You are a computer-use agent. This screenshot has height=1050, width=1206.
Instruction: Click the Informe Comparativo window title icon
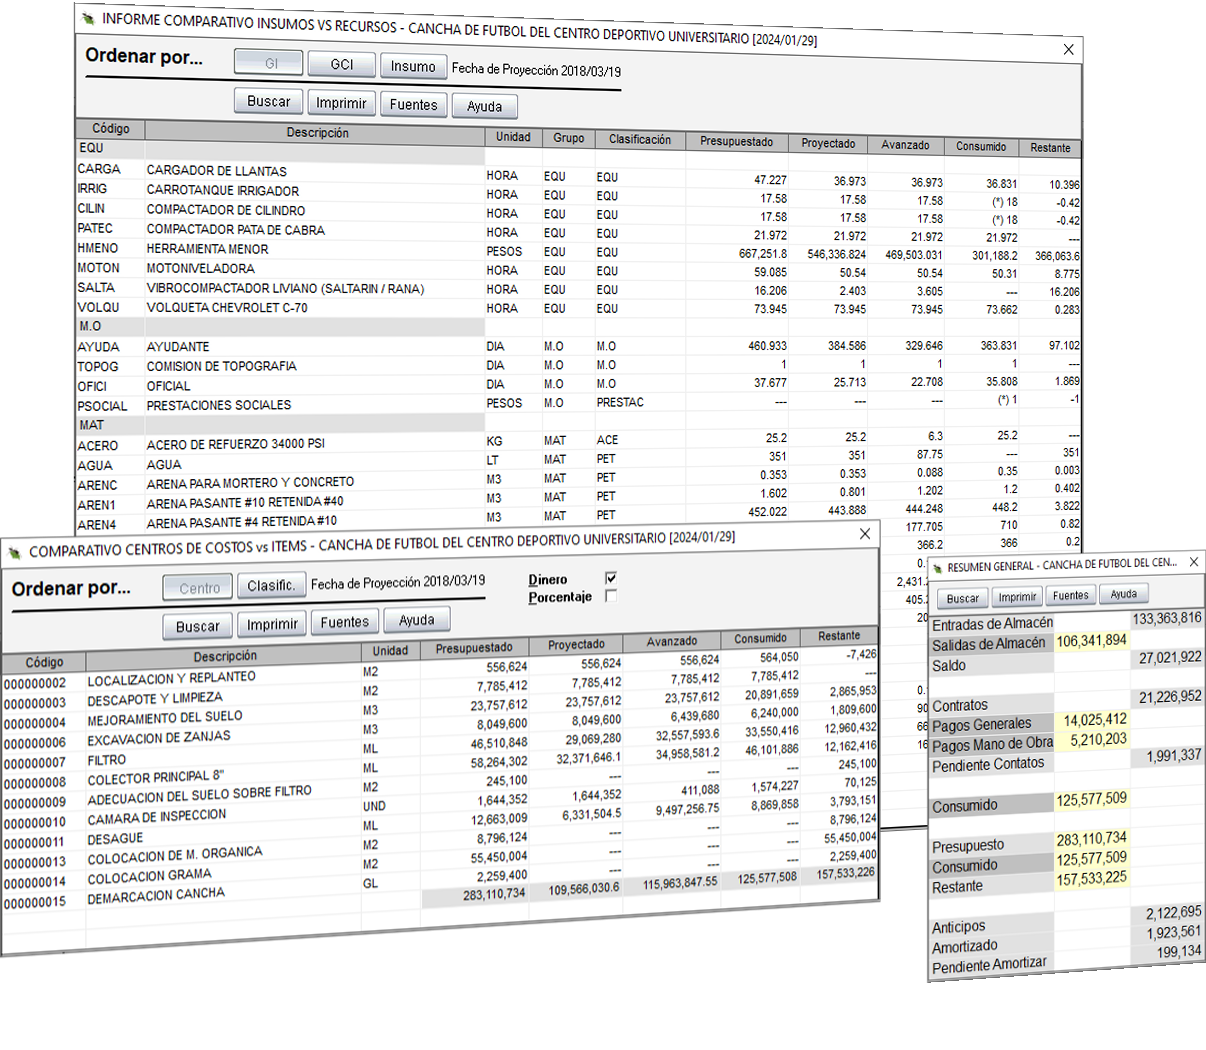tap(89, 18)
